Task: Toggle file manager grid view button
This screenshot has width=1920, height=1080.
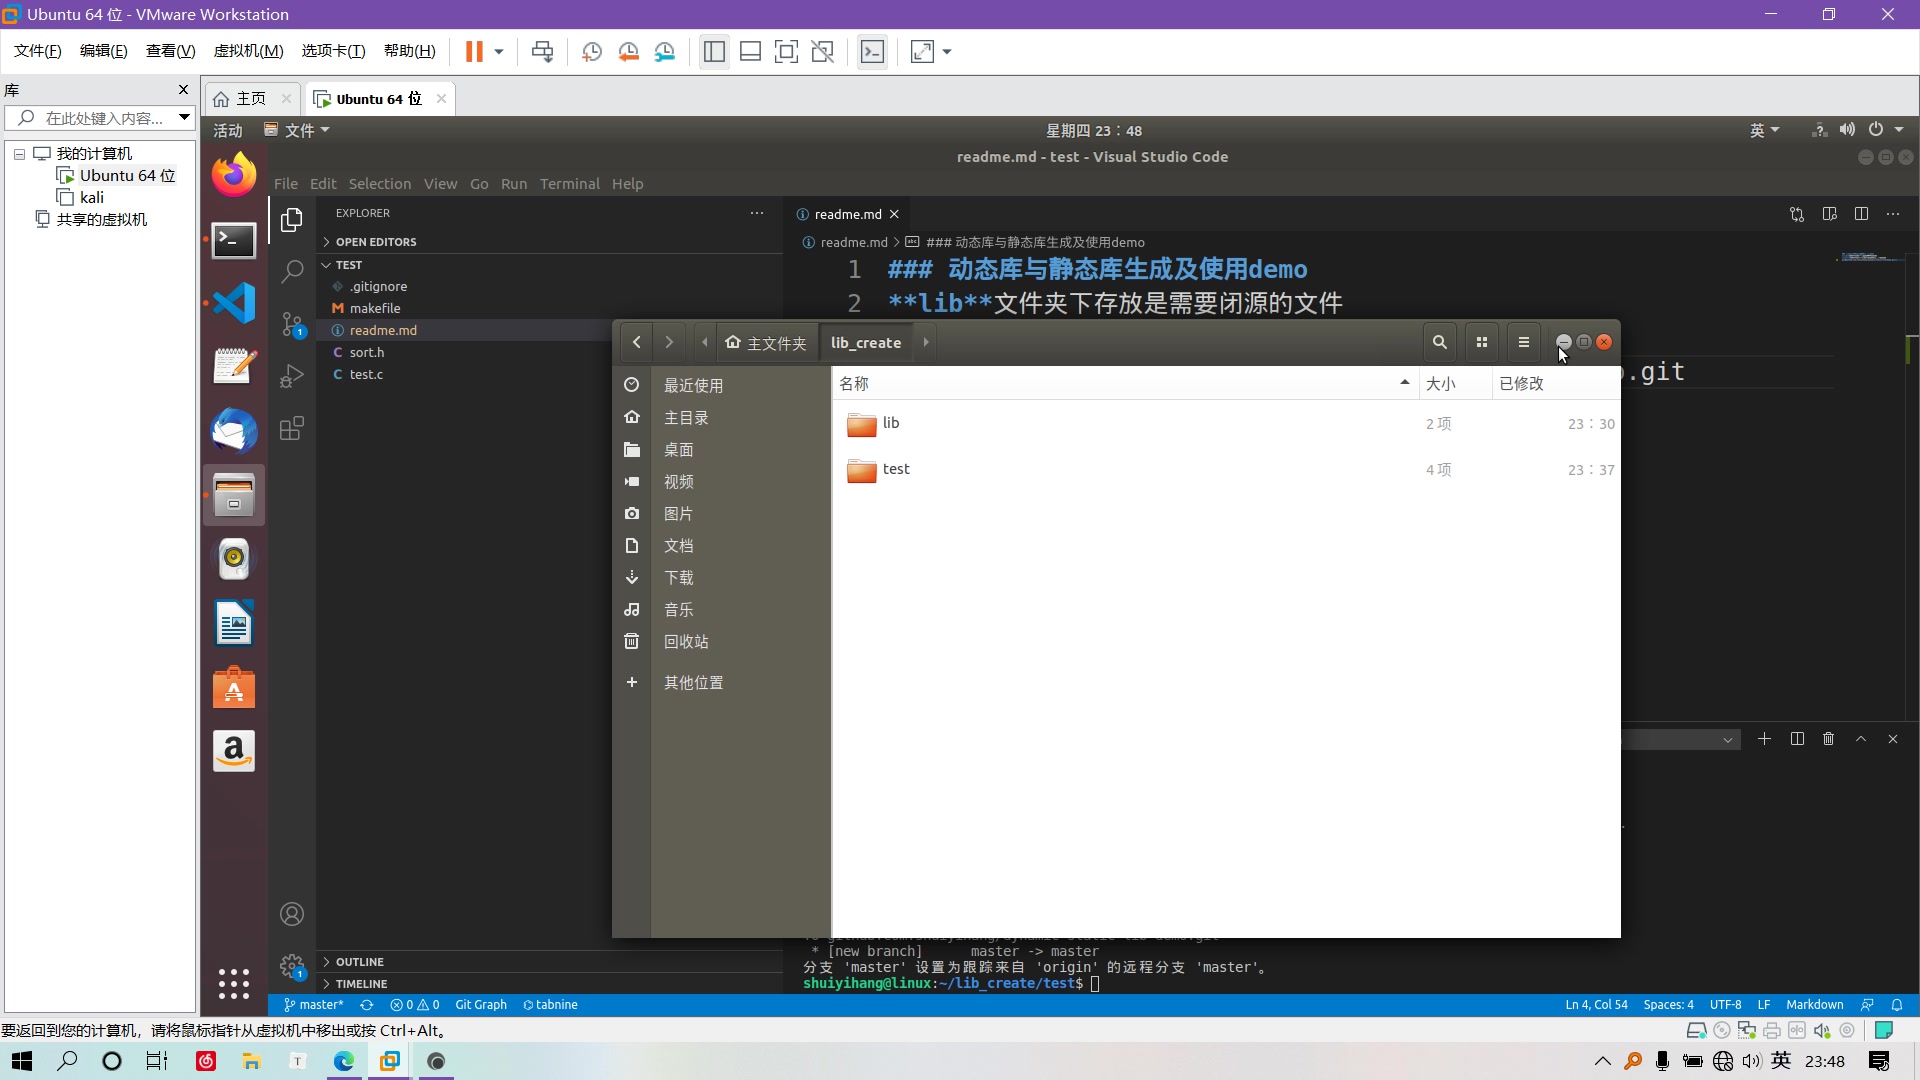Action: pos(1481,342)
